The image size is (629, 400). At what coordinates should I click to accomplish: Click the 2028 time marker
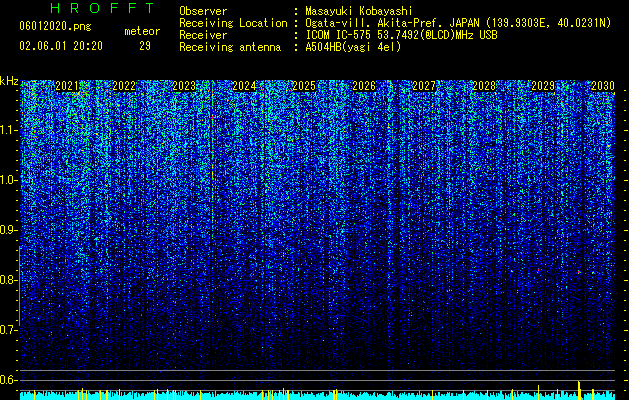click(484, 86)
